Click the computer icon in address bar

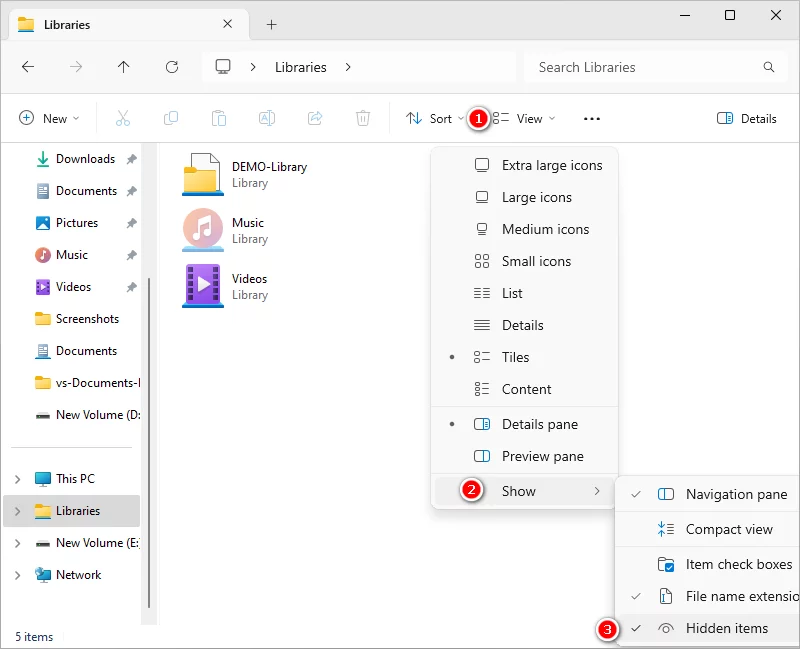click(223, 67)
